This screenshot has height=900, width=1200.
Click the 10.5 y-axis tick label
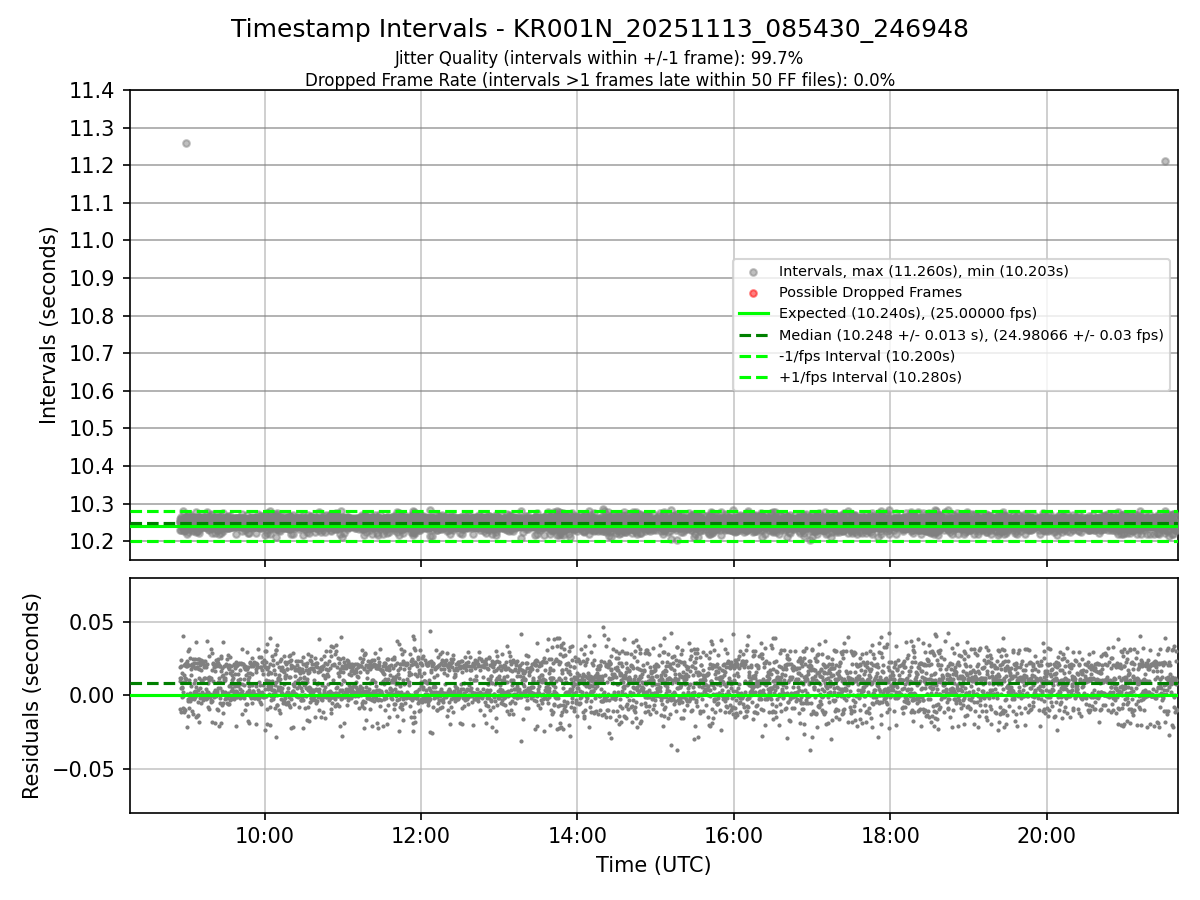click(x=94, y=429)
